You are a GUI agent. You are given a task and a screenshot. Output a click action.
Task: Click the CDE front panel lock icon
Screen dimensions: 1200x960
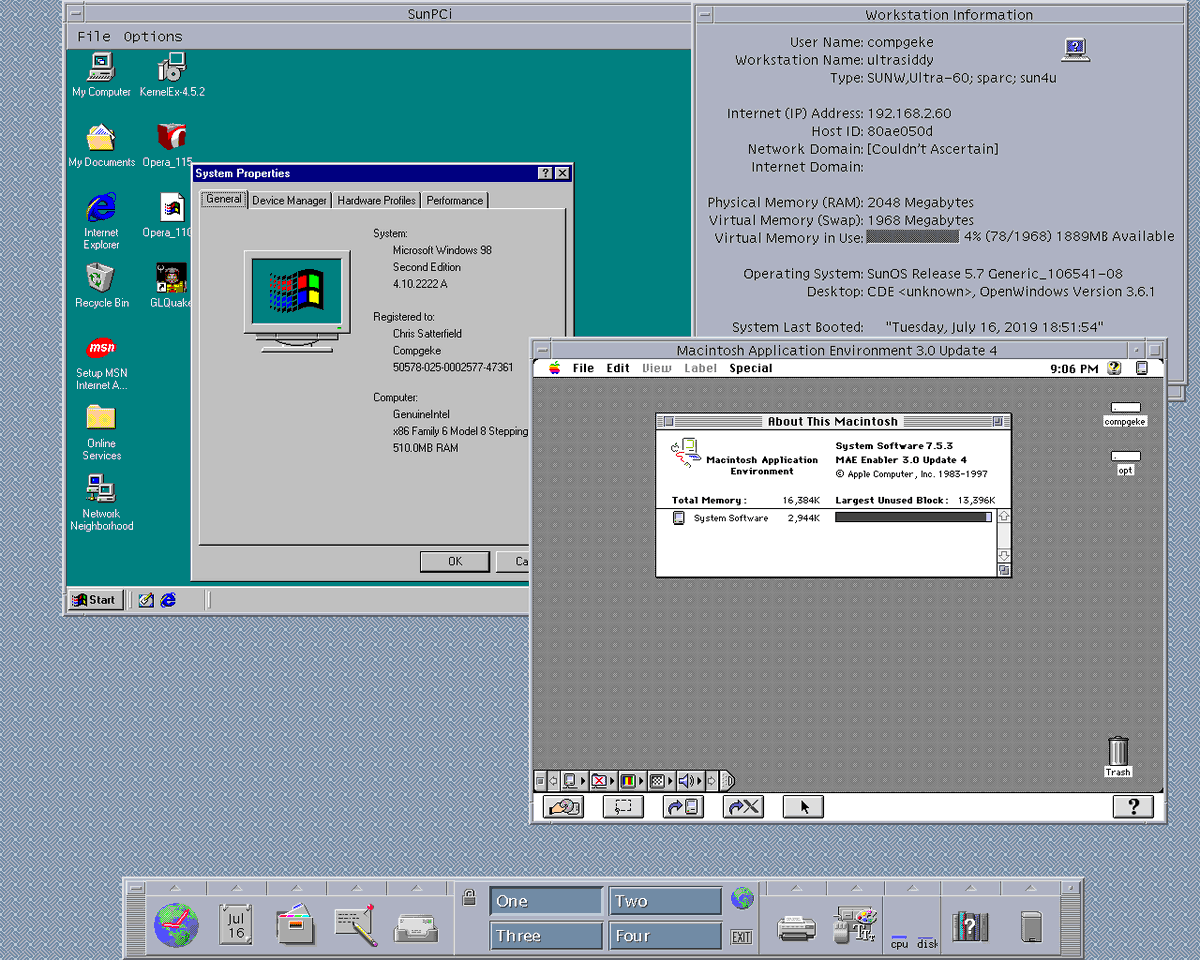pos(469,898)
